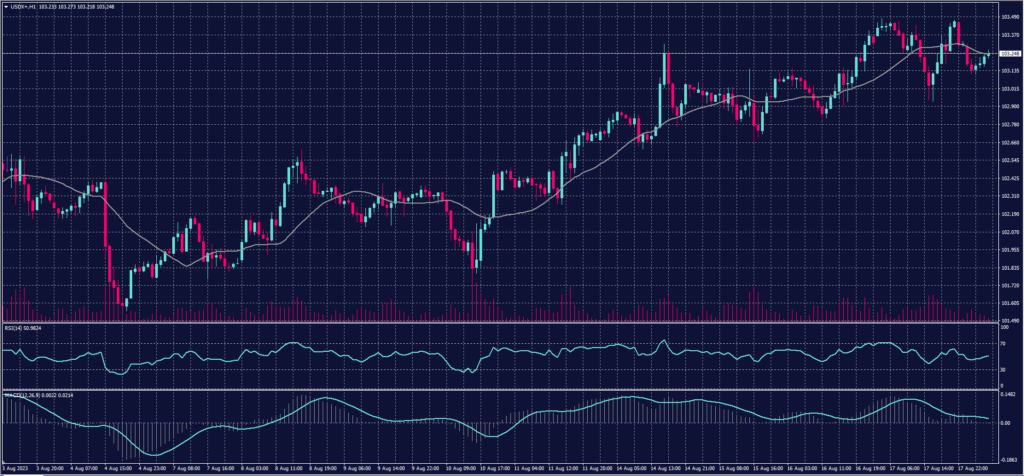This screenshot has height=476, width=1024.
Task: Click the MACD 0.1482 scale label
Action: (1008, 395)
